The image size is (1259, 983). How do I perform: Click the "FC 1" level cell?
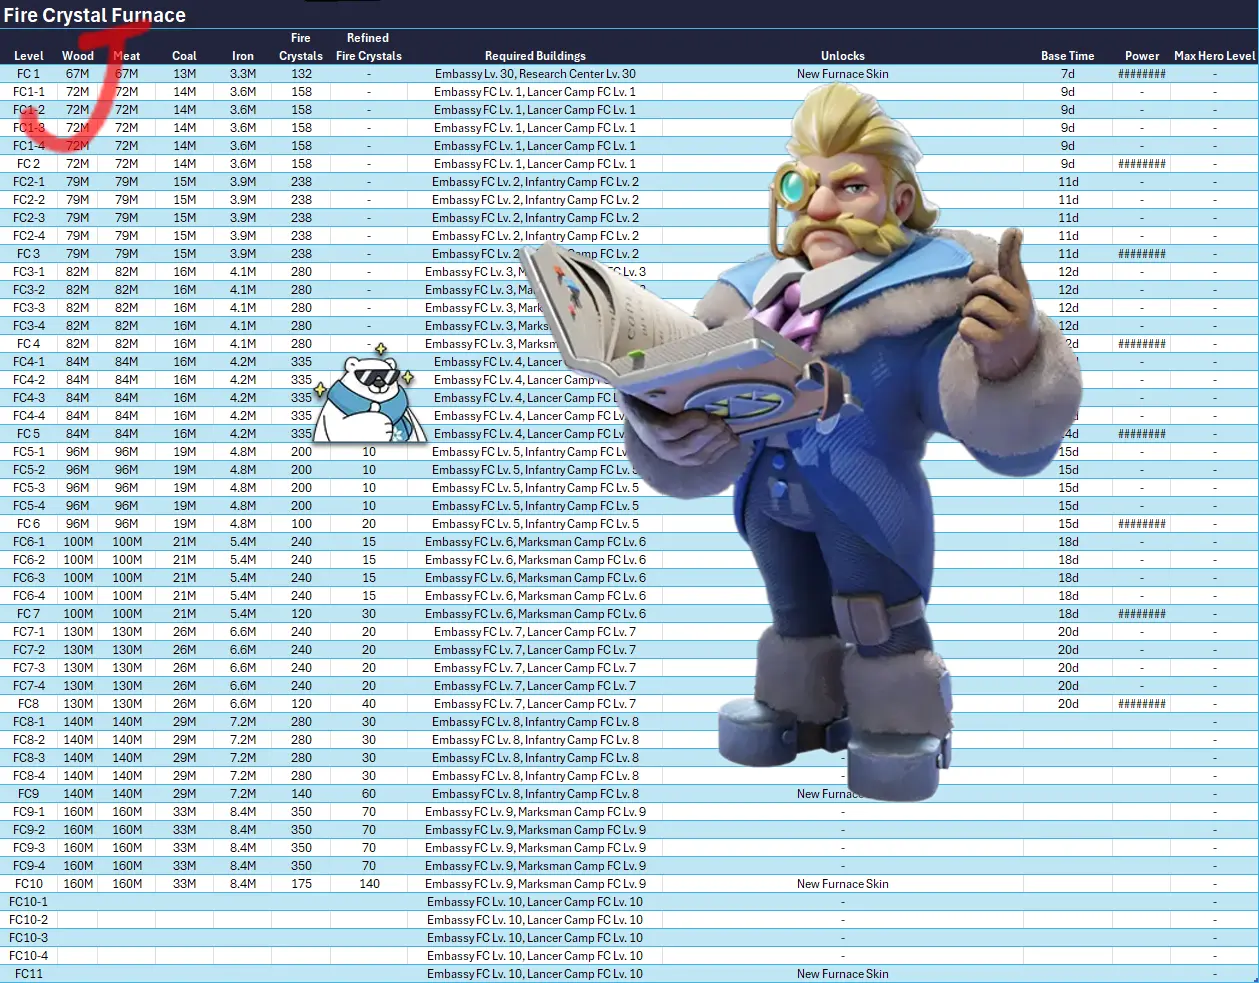29,74
